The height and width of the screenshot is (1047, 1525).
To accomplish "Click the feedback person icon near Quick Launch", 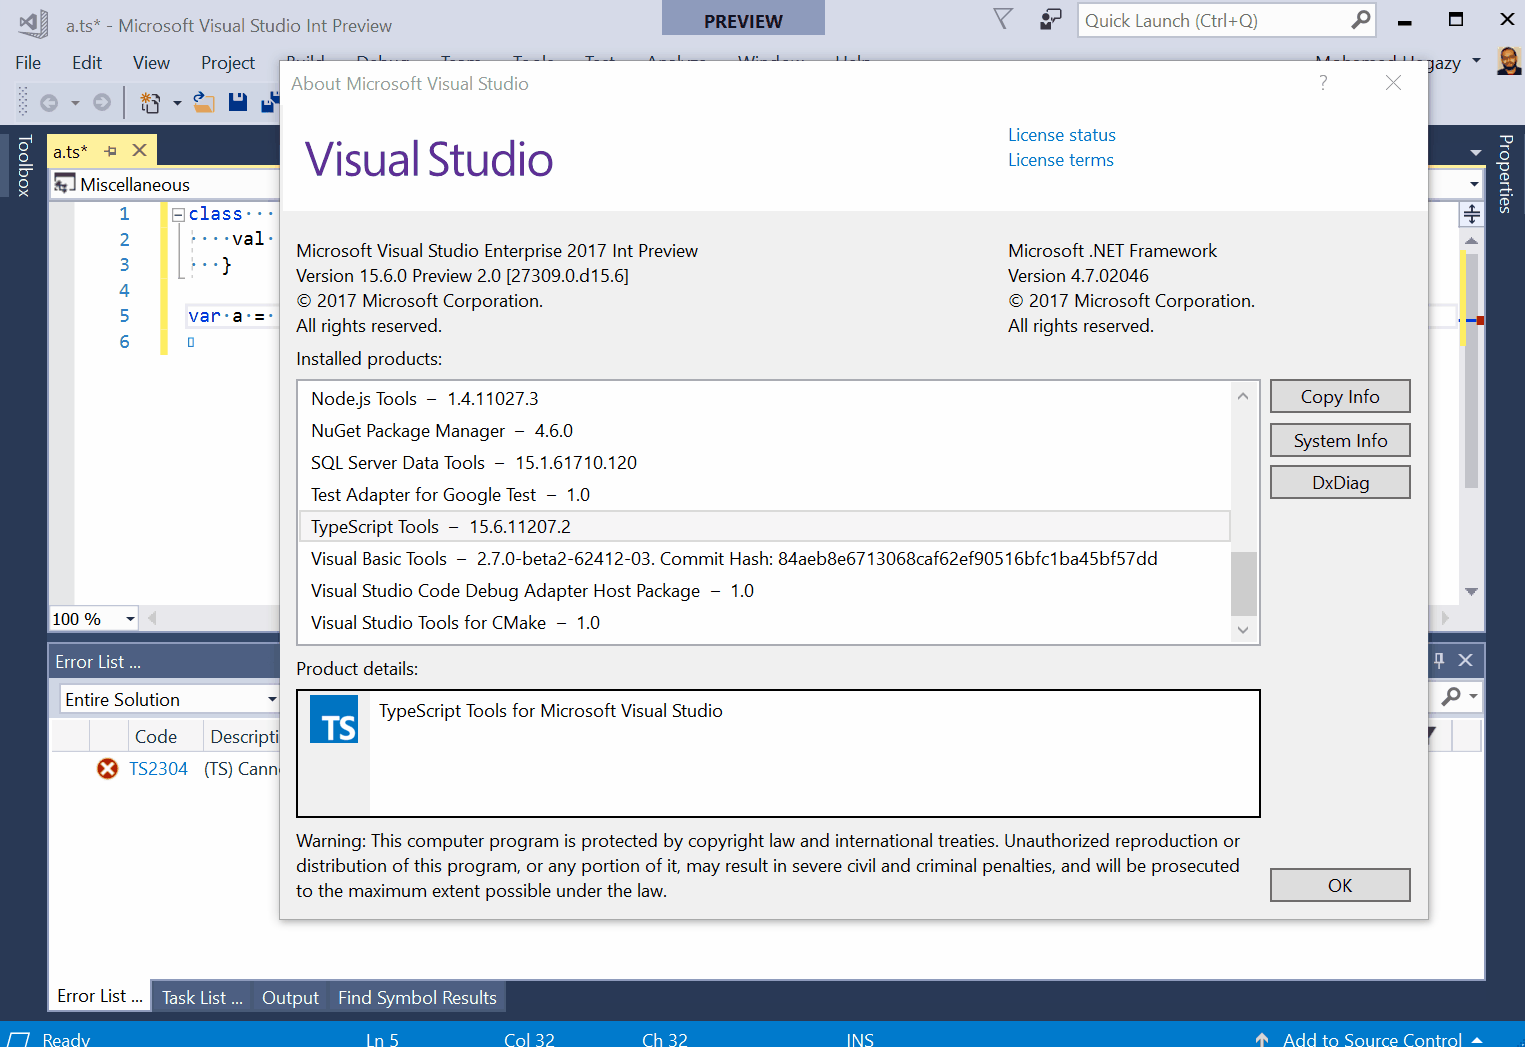I will (1050, 19).
